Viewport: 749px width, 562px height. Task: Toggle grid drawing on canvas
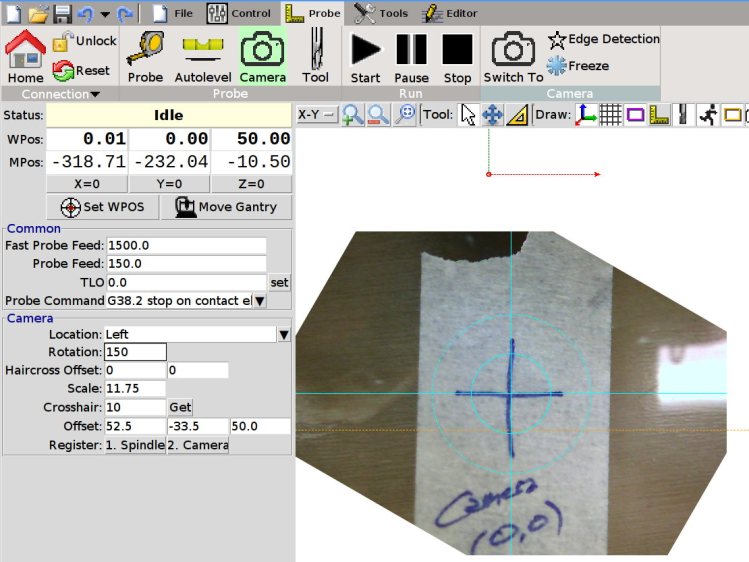tap(610, 115)
